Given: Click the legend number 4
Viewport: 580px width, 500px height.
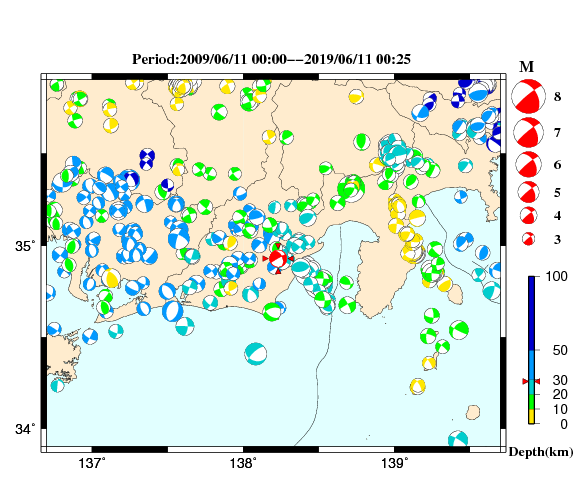Looking at the screenshot, I should coord(557,216).
